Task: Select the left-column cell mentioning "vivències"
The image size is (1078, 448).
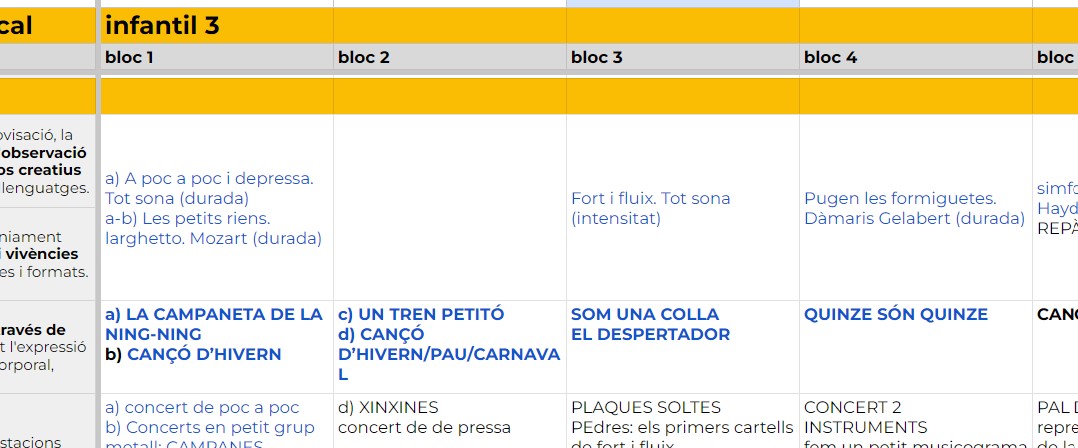Action: pos(47,254)
